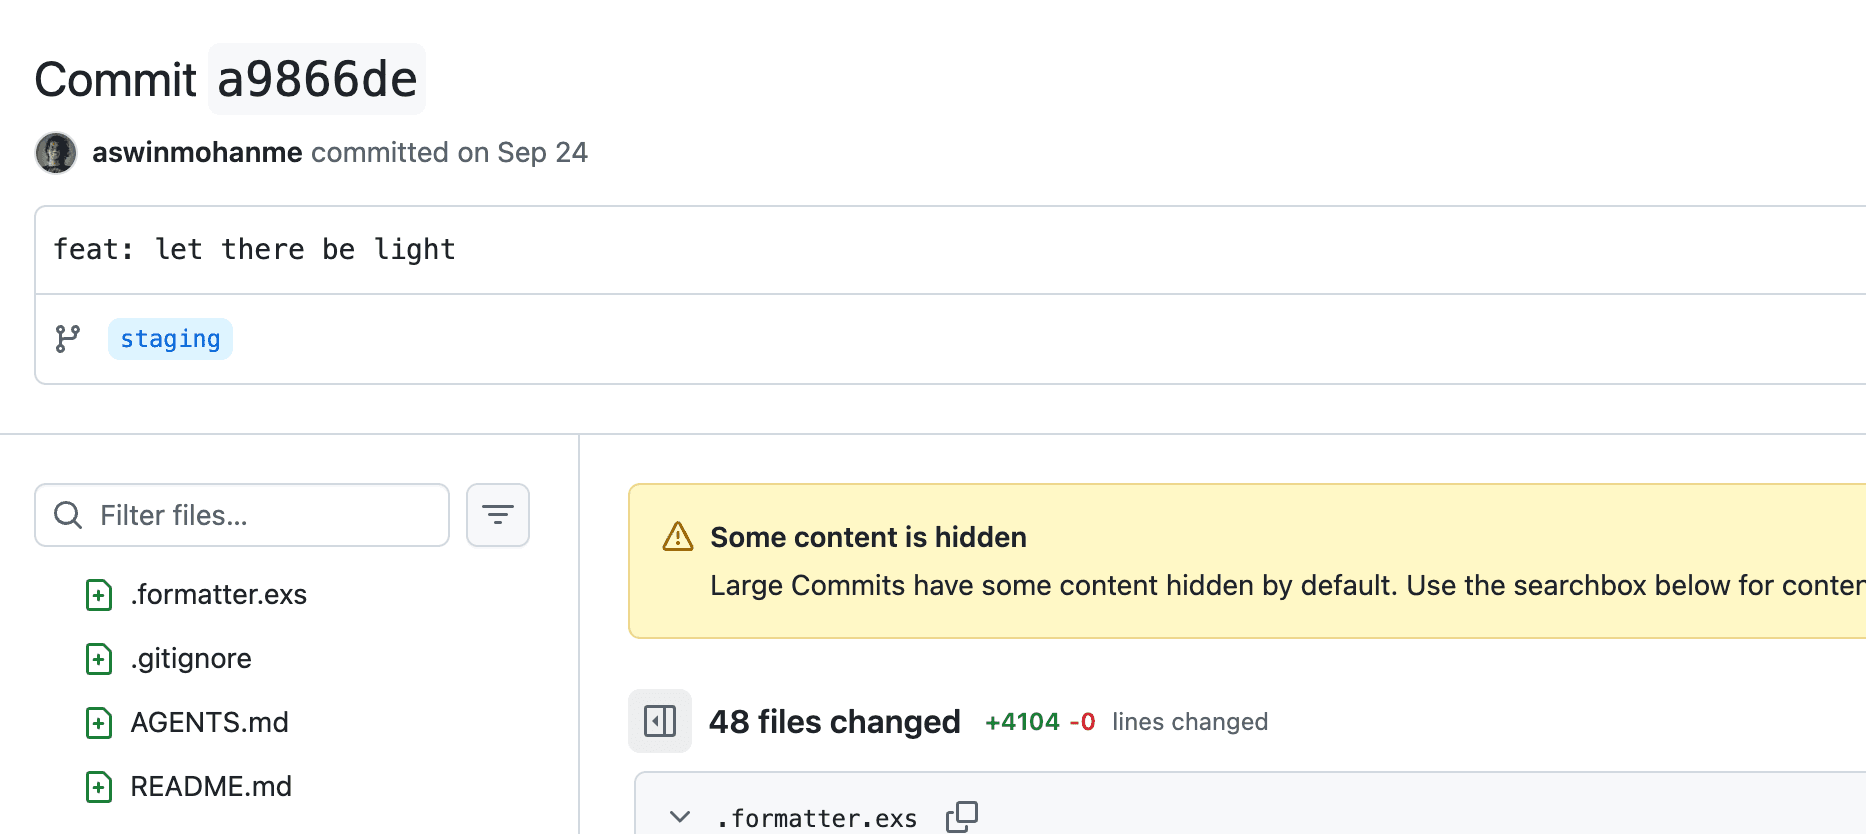Select README.md in the file tree
1866x834 pixels.
pyautogui.click(x=211, y=787)
